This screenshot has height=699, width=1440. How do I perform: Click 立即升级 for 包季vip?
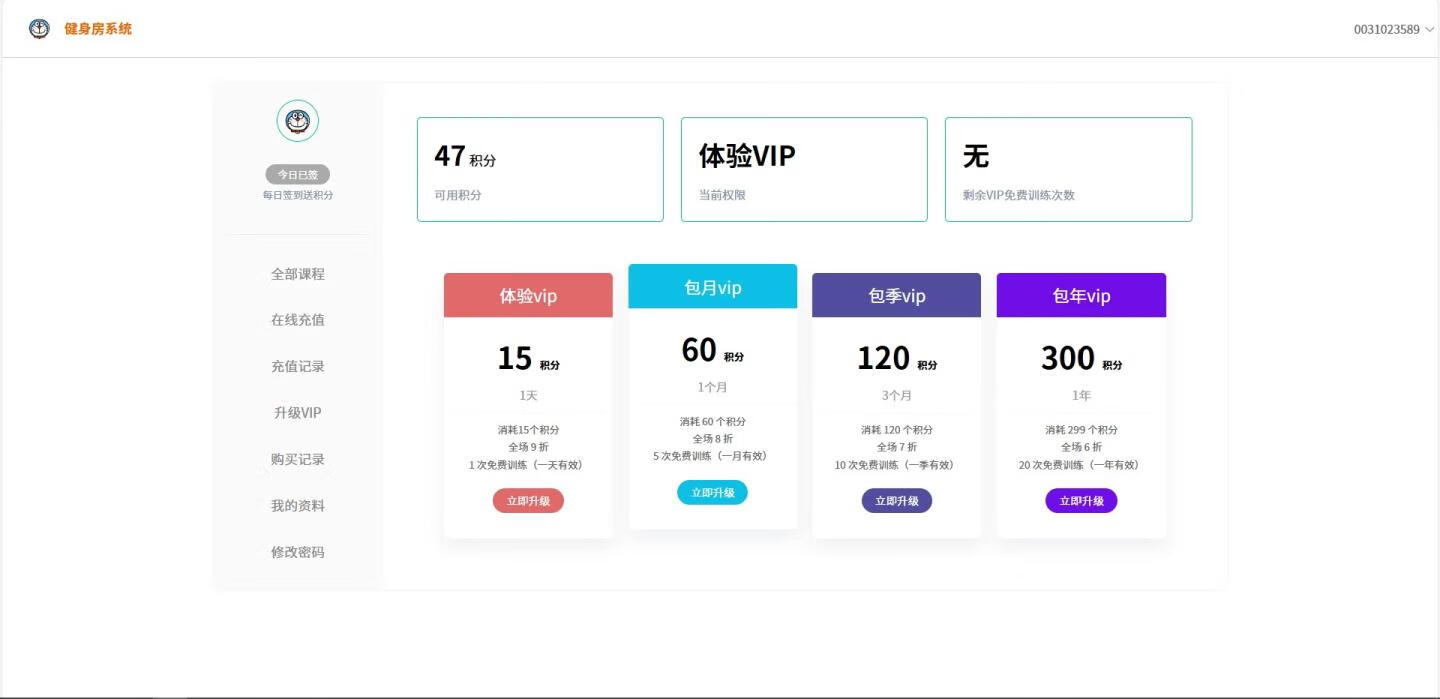coord(896,501)
